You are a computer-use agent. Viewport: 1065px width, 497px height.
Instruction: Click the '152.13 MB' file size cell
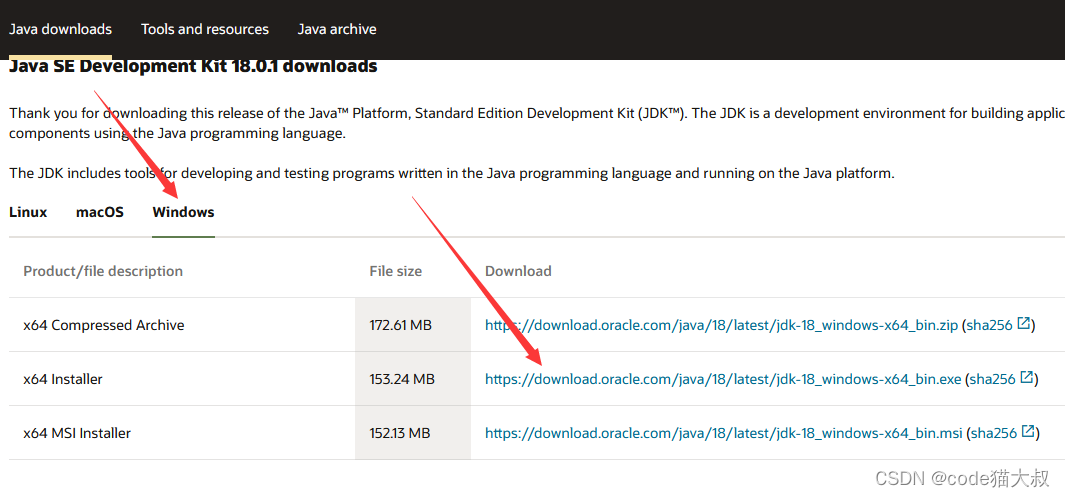(x=413, y=433)
